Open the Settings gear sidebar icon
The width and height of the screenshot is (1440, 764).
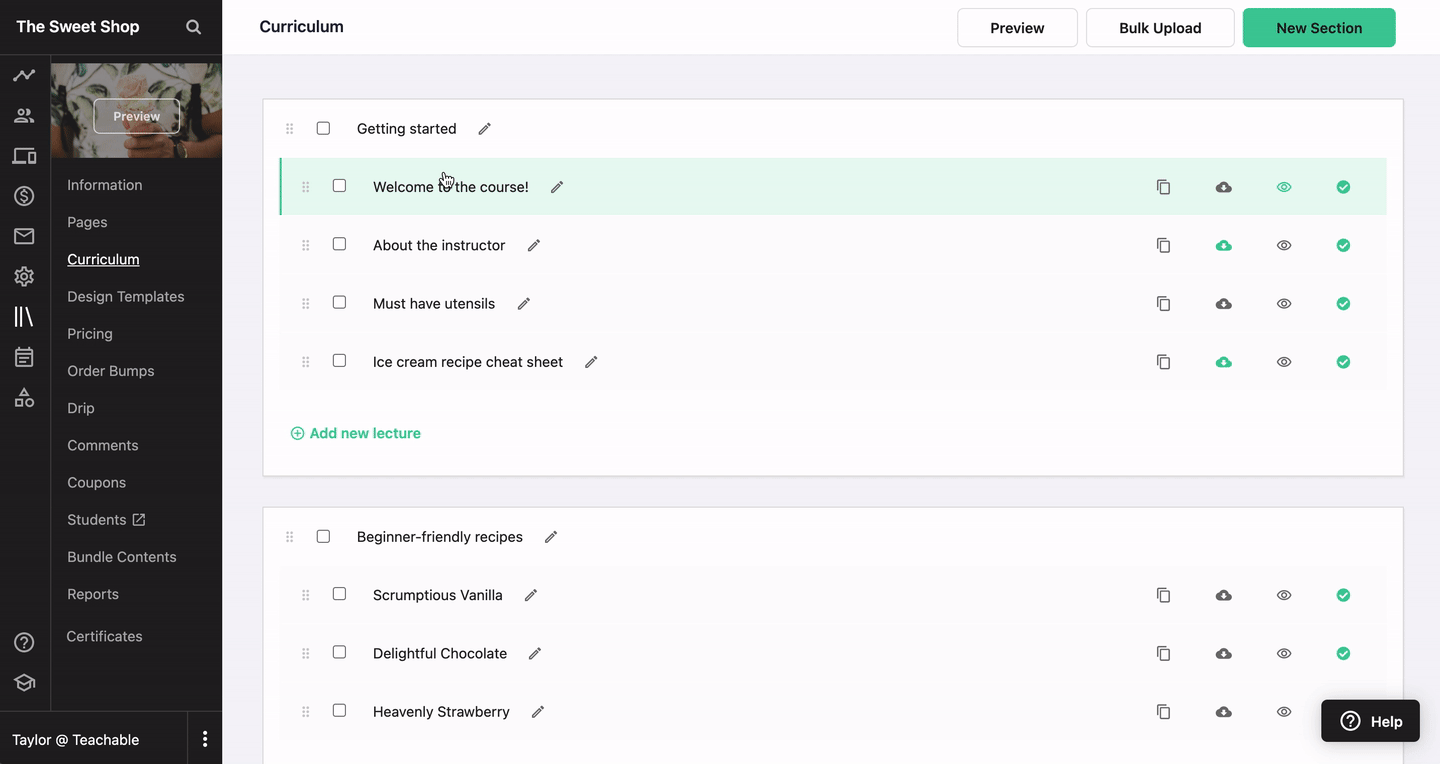coord(24,277)
